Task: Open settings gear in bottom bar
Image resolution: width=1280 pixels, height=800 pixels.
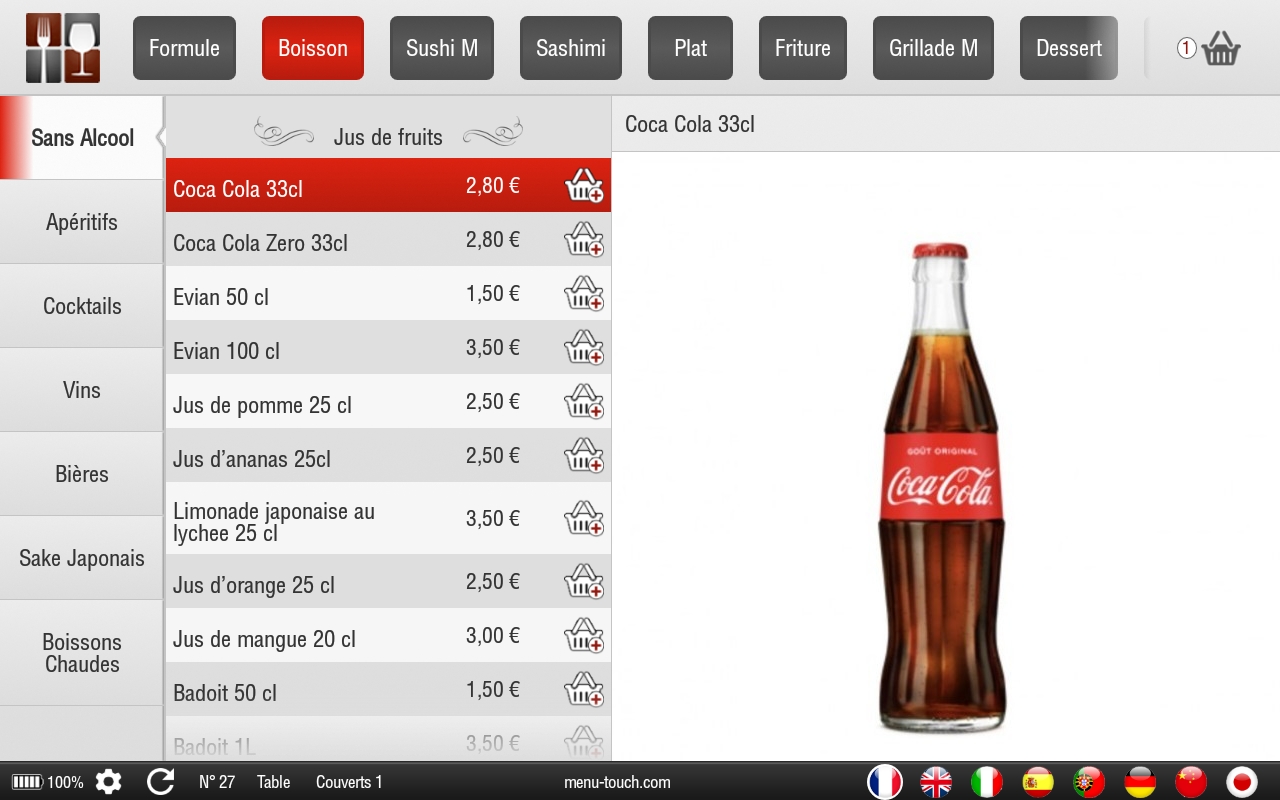Action: click(x=108, y=782)
